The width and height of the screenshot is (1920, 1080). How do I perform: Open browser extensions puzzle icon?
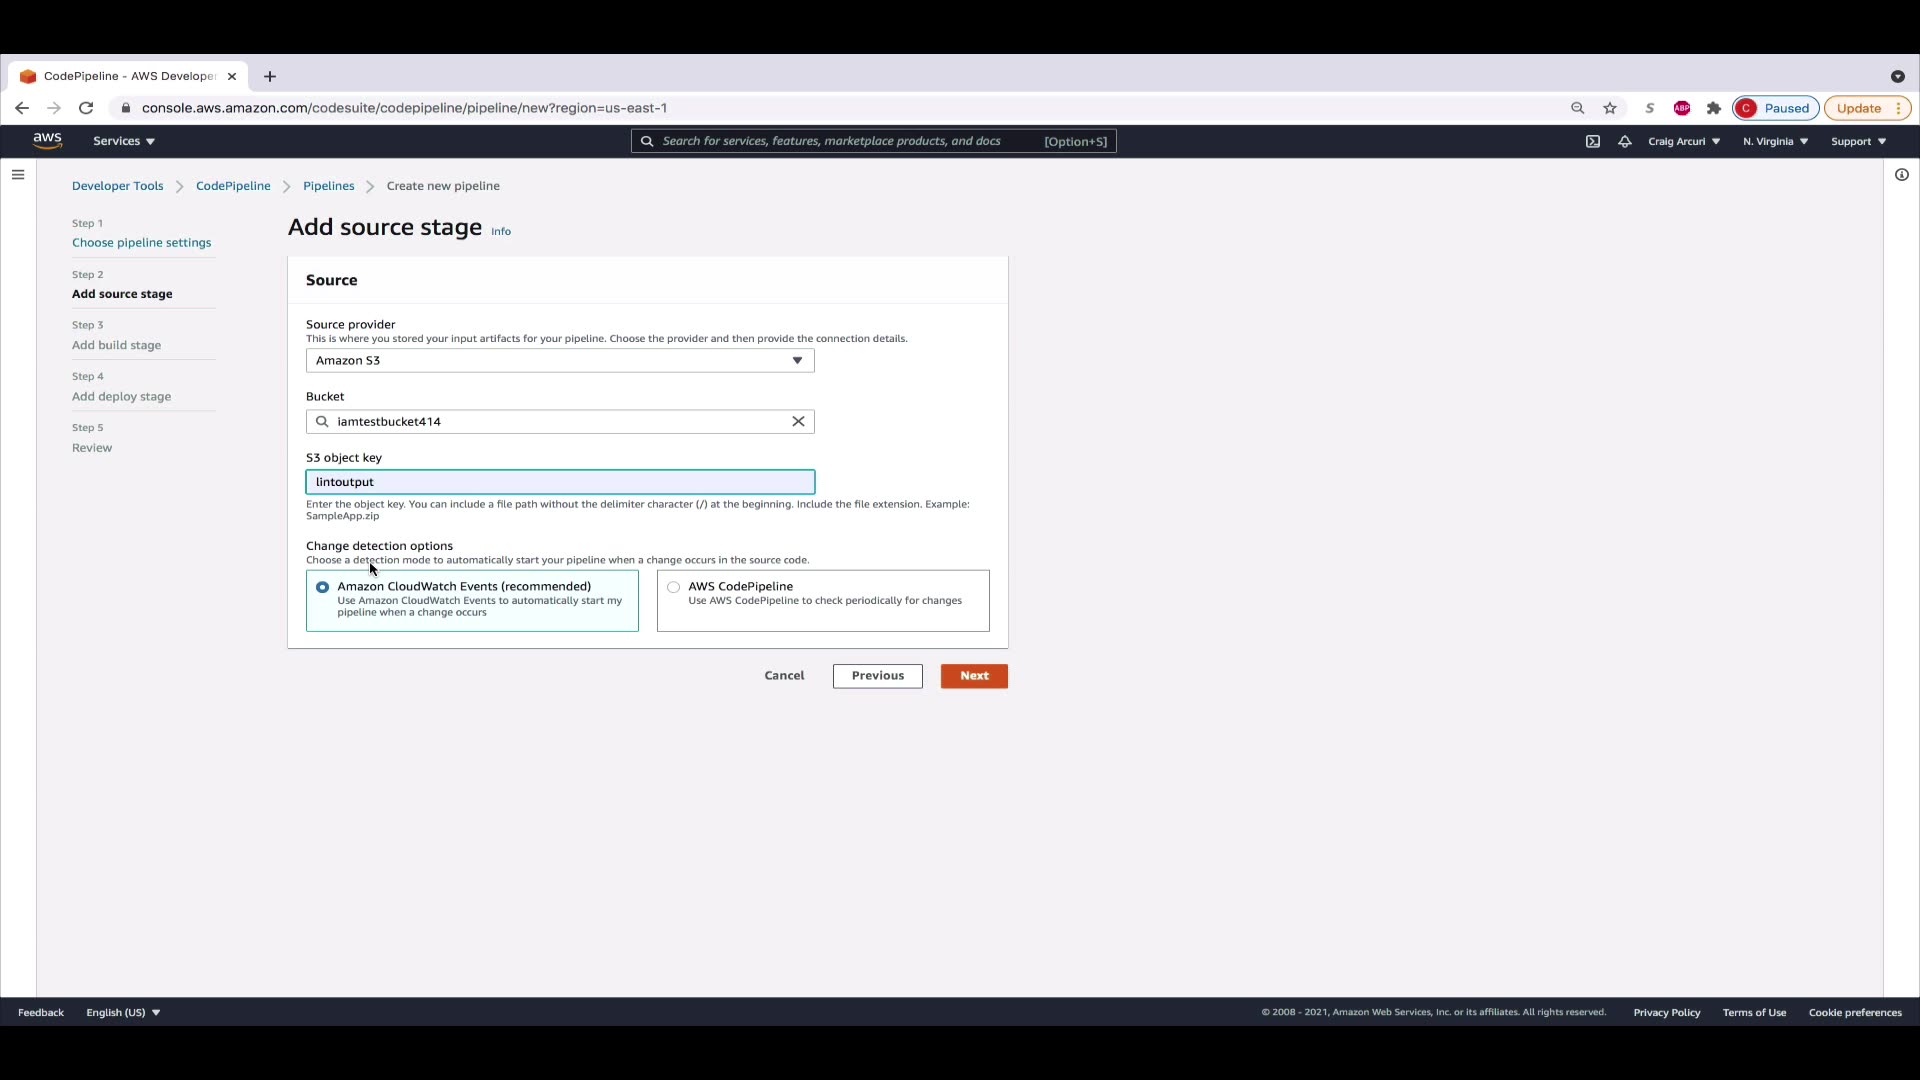pos(1714,108)
